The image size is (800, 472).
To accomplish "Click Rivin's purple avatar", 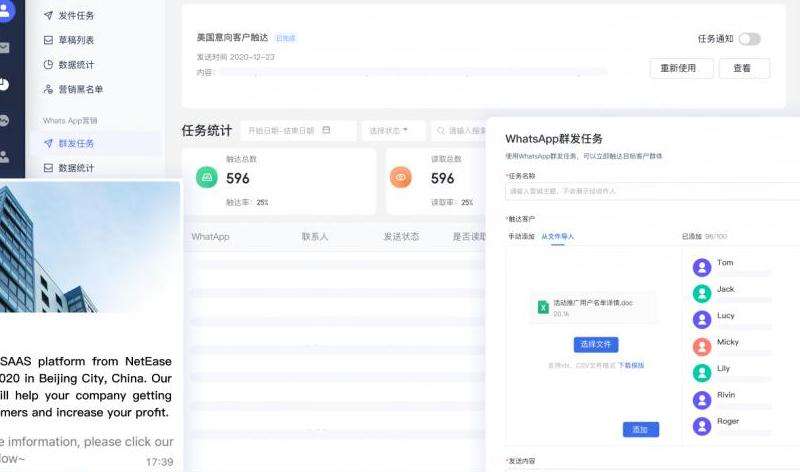I will coord(702,400).
